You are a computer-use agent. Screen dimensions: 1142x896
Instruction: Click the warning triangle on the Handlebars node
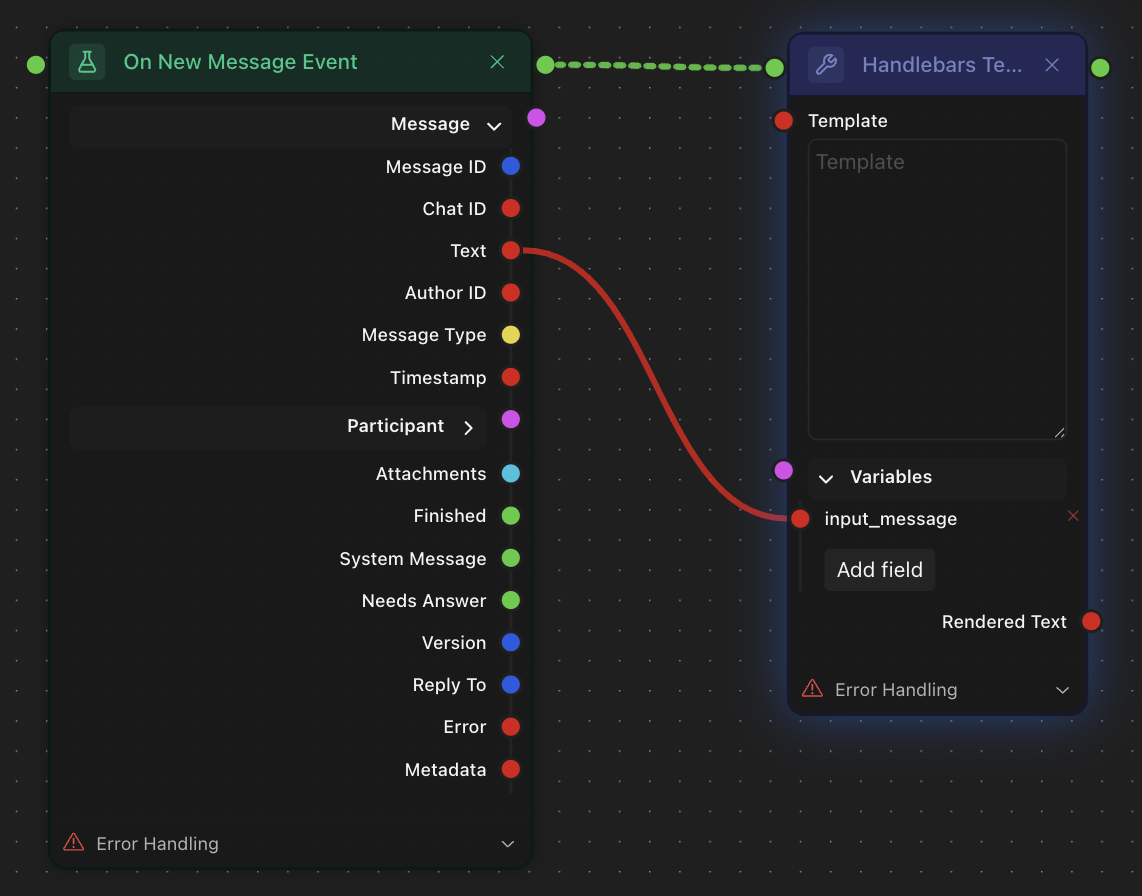813,689
